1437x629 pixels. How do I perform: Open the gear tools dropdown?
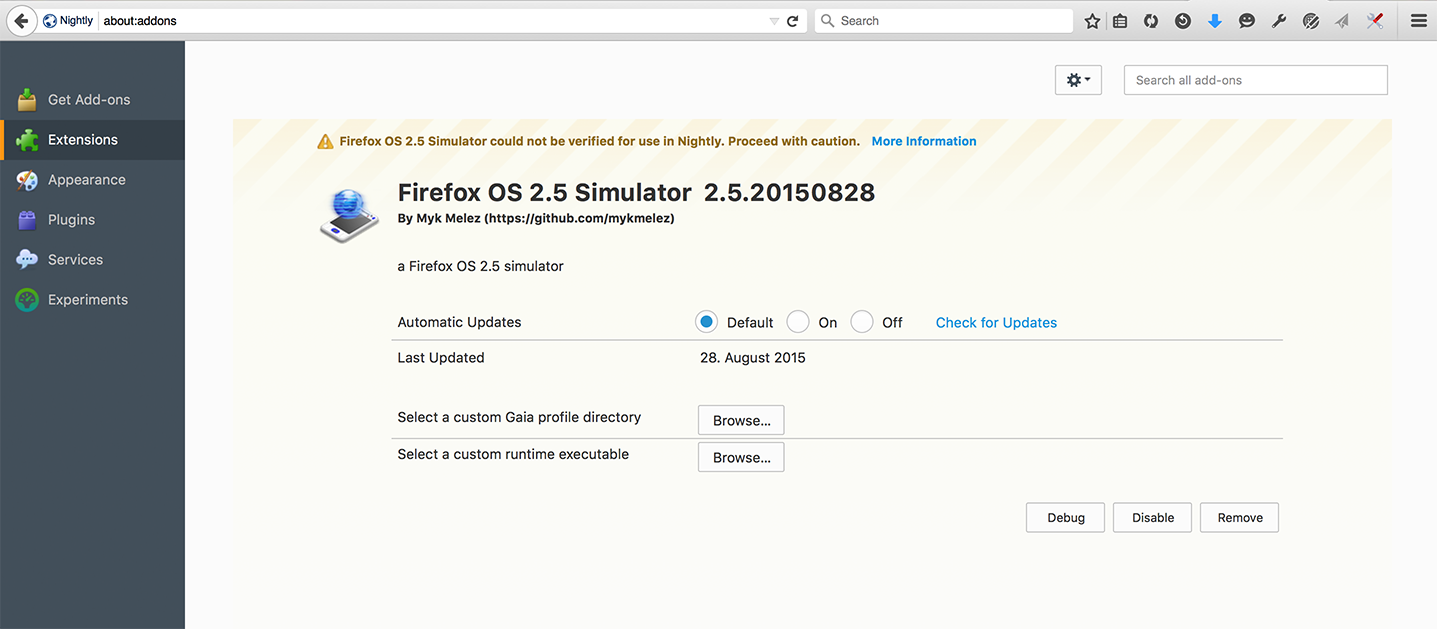click(x=1078, y=80)
